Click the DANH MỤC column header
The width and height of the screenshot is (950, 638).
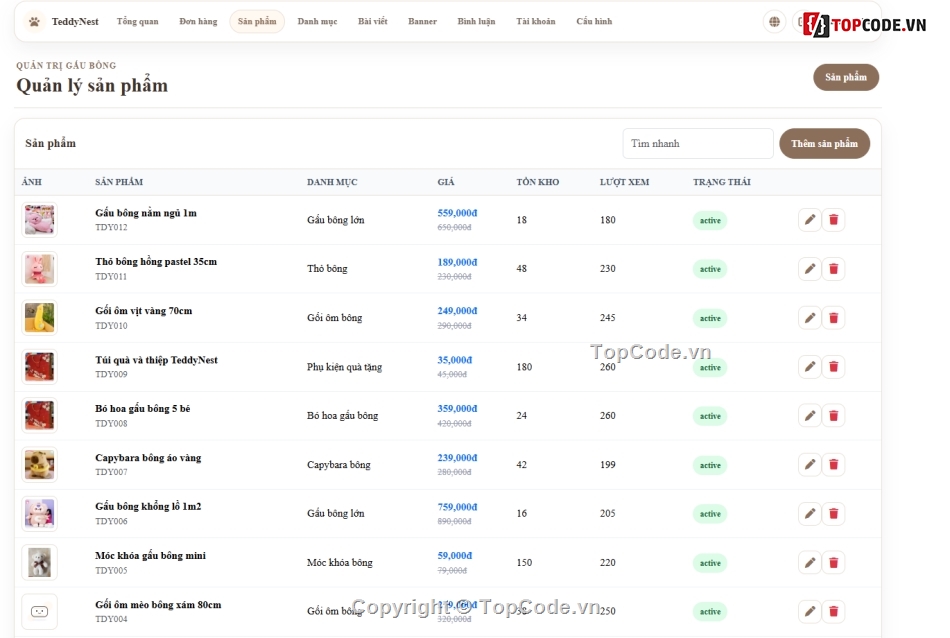[x=332, y=182]
